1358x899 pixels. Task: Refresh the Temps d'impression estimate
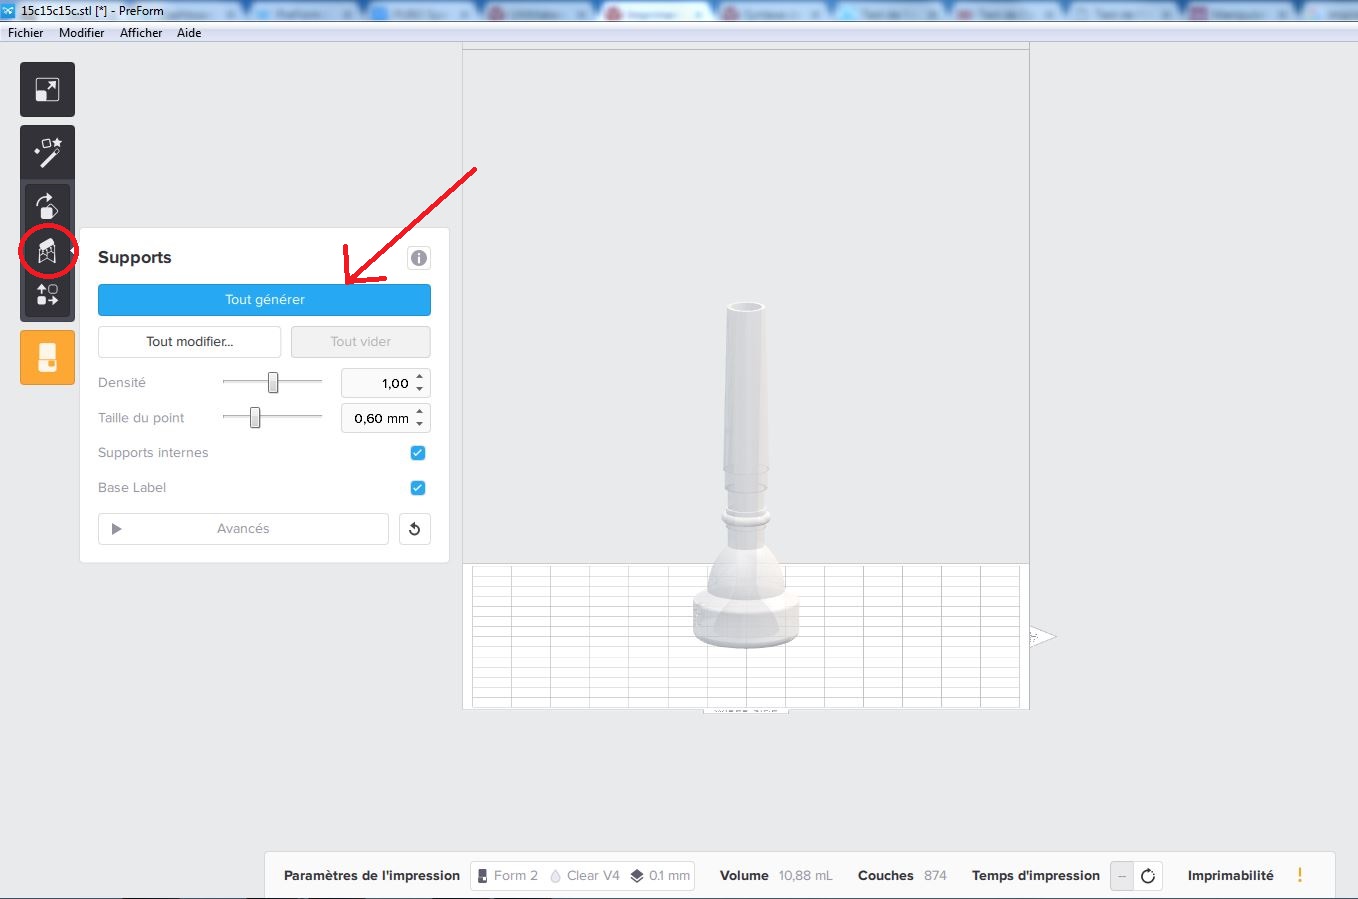click(x=1148, y=876)
